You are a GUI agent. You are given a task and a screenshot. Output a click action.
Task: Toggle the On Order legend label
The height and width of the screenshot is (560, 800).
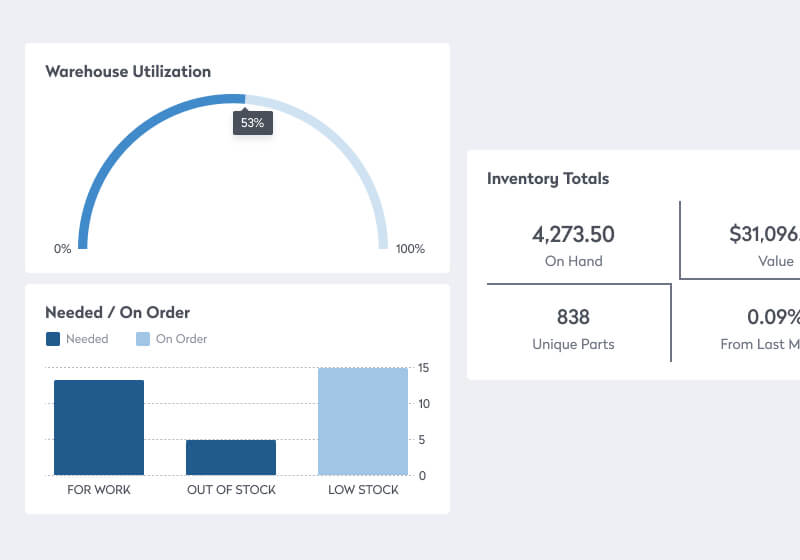point(181,339)
